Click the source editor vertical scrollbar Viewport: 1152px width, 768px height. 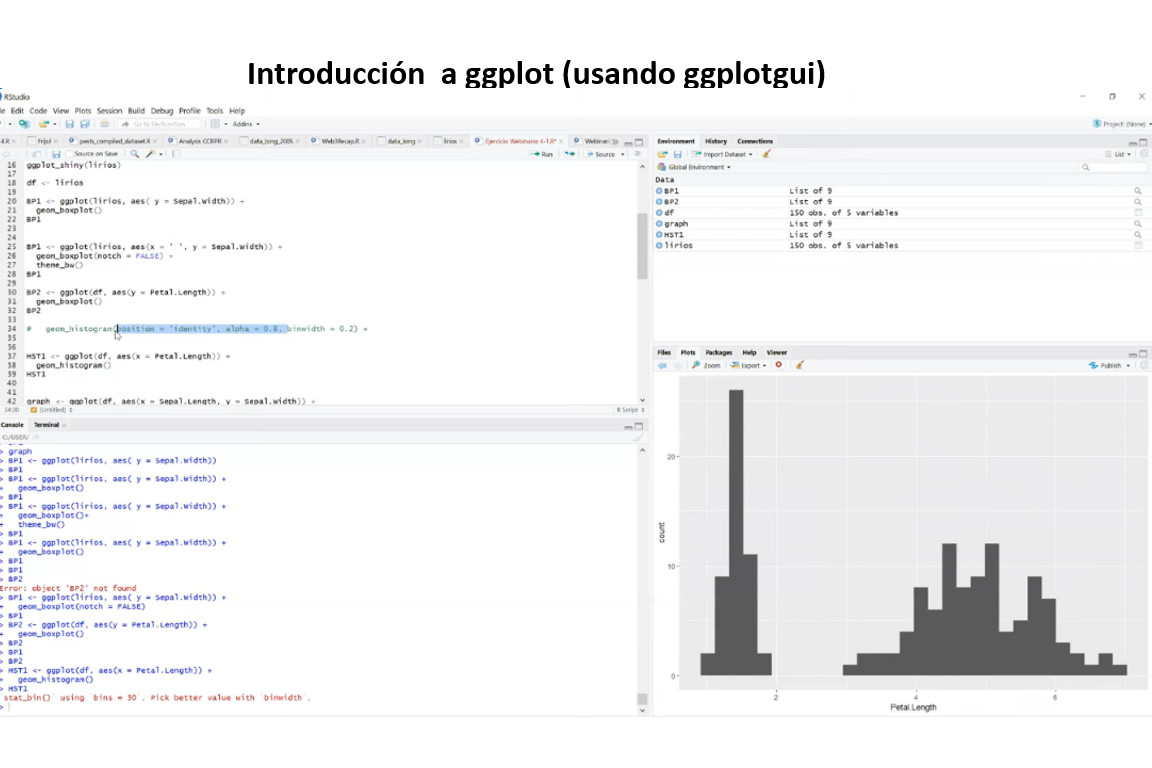[x=641, y=250]
